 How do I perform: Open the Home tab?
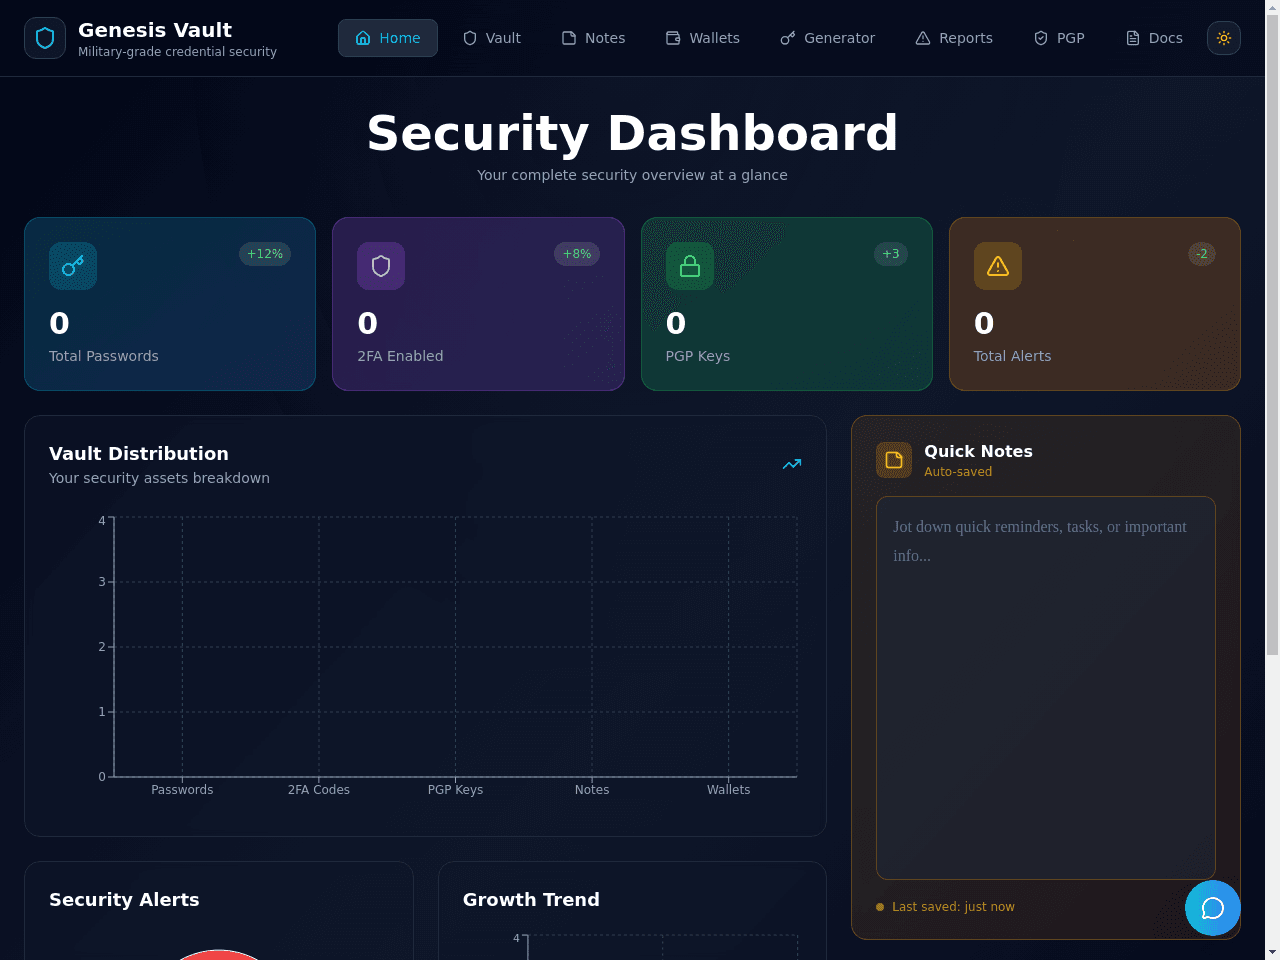tap(388, 38)
